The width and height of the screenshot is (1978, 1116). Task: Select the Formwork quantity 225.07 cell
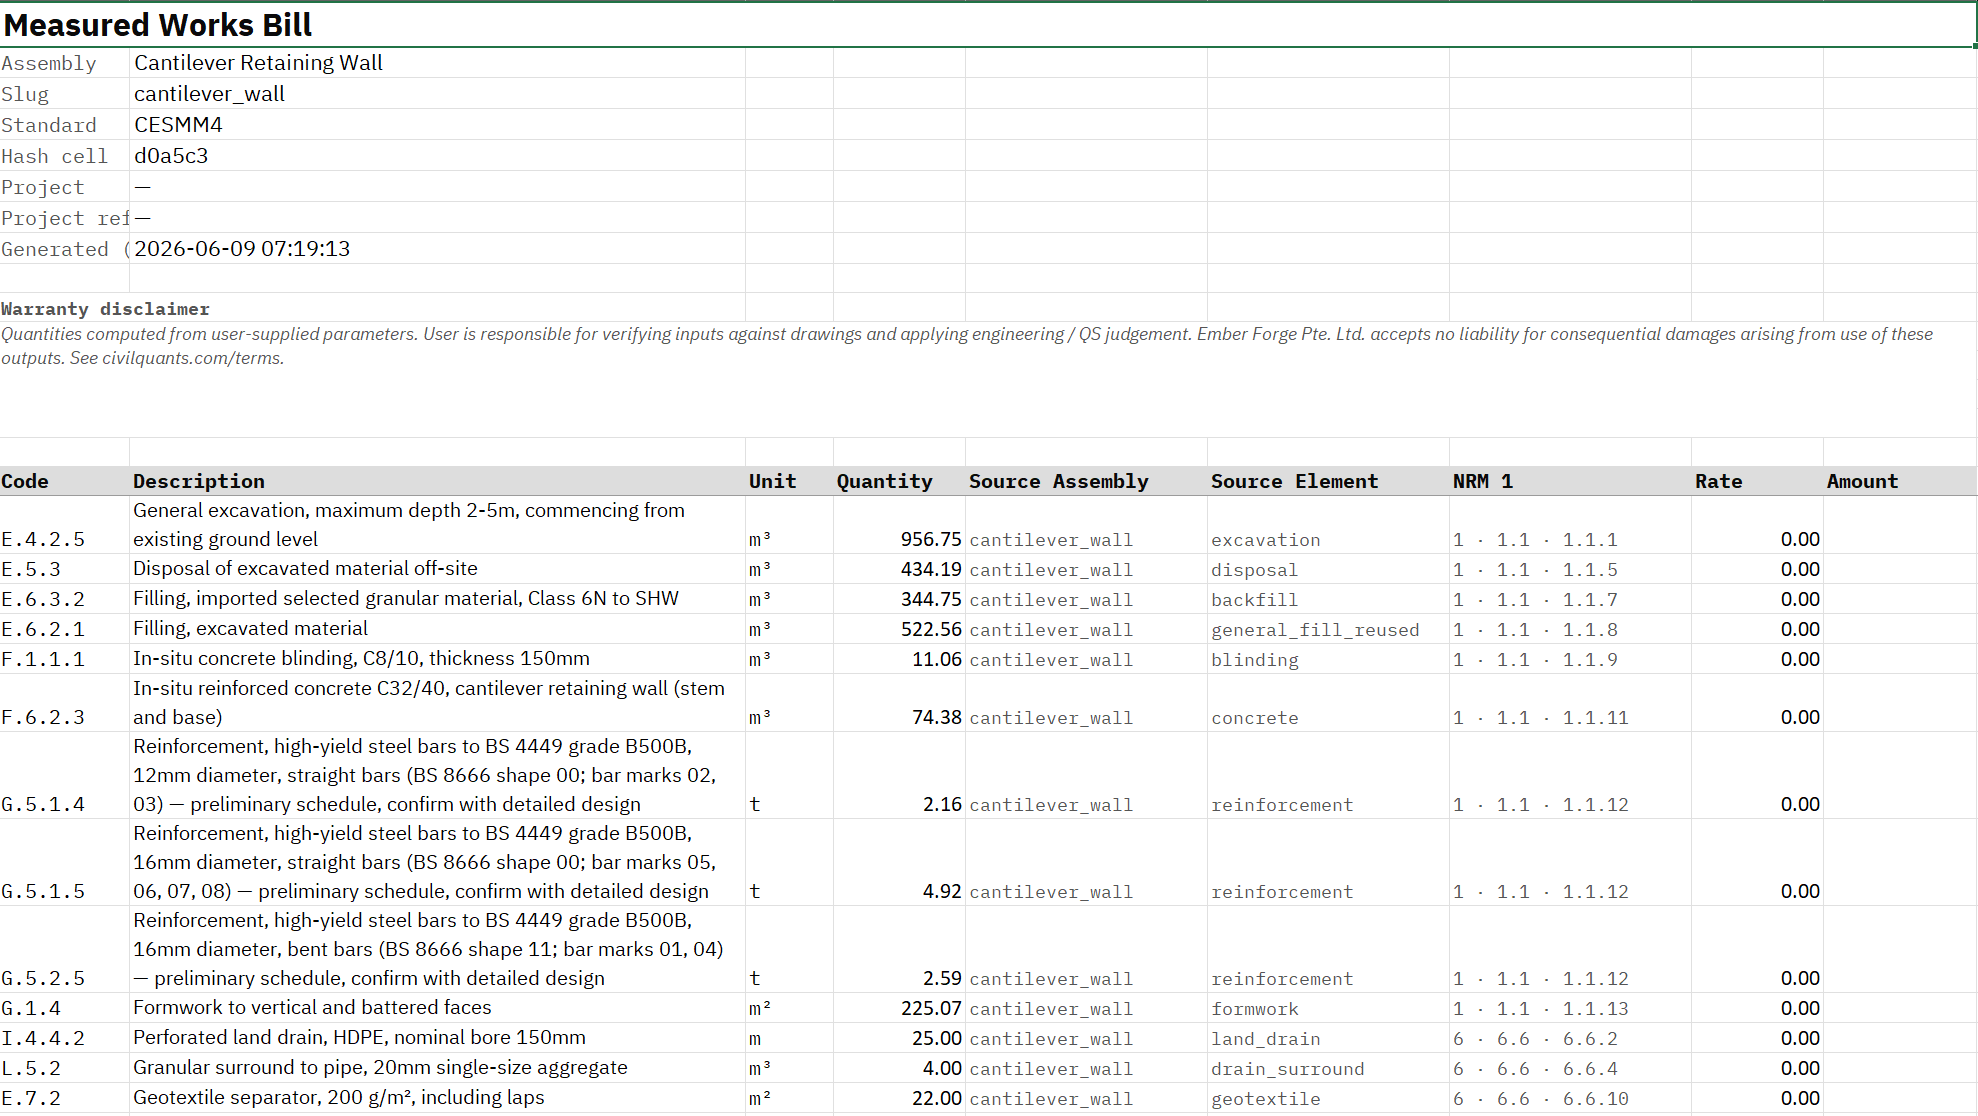[x=899, y=1008]
